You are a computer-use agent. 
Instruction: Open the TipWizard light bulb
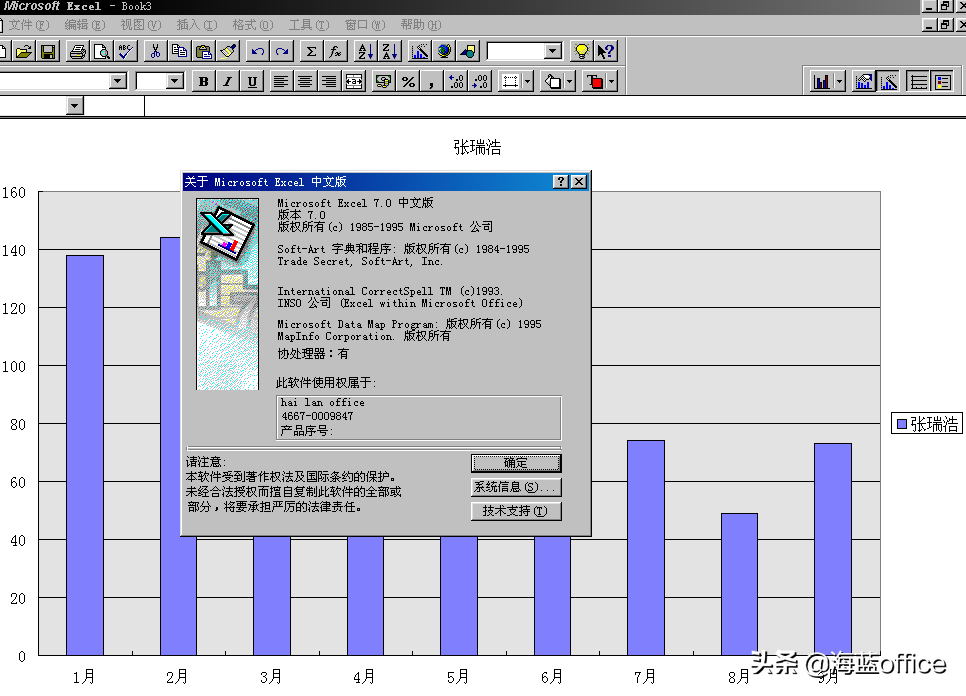click(x=581, y=52)
